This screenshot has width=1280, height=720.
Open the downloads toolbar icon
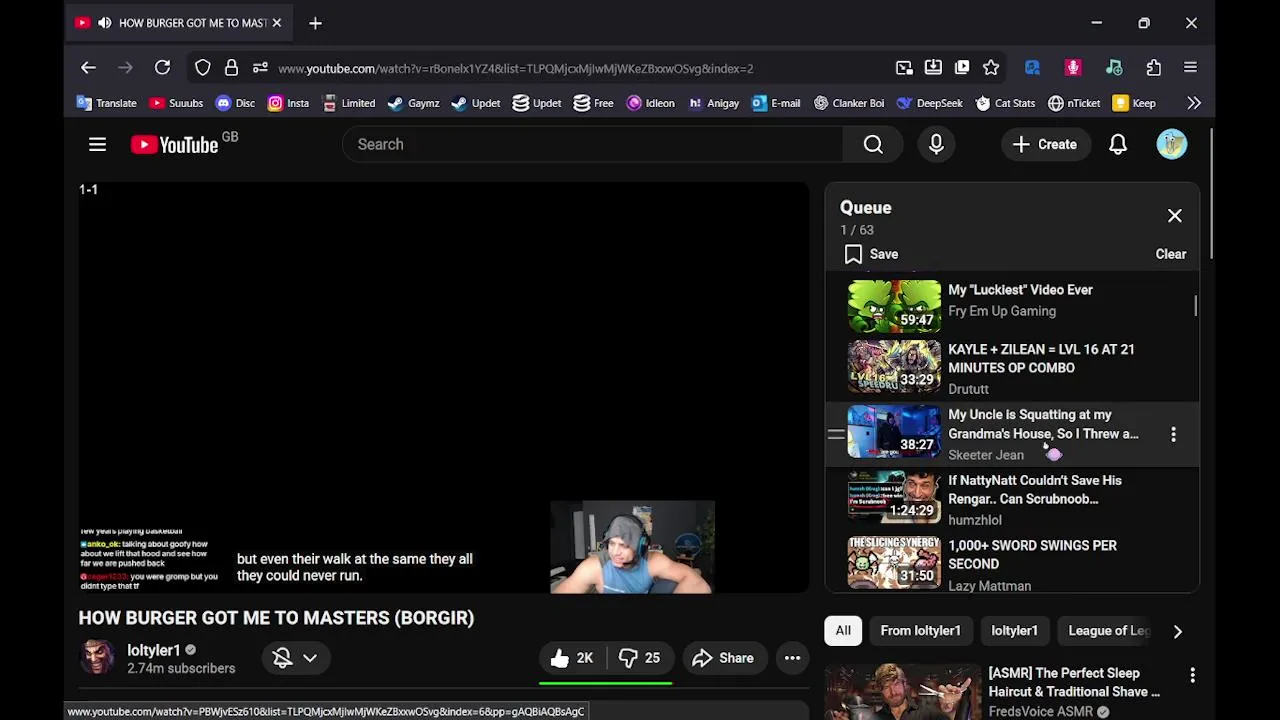pyautogui.click(x=933, y=68)
